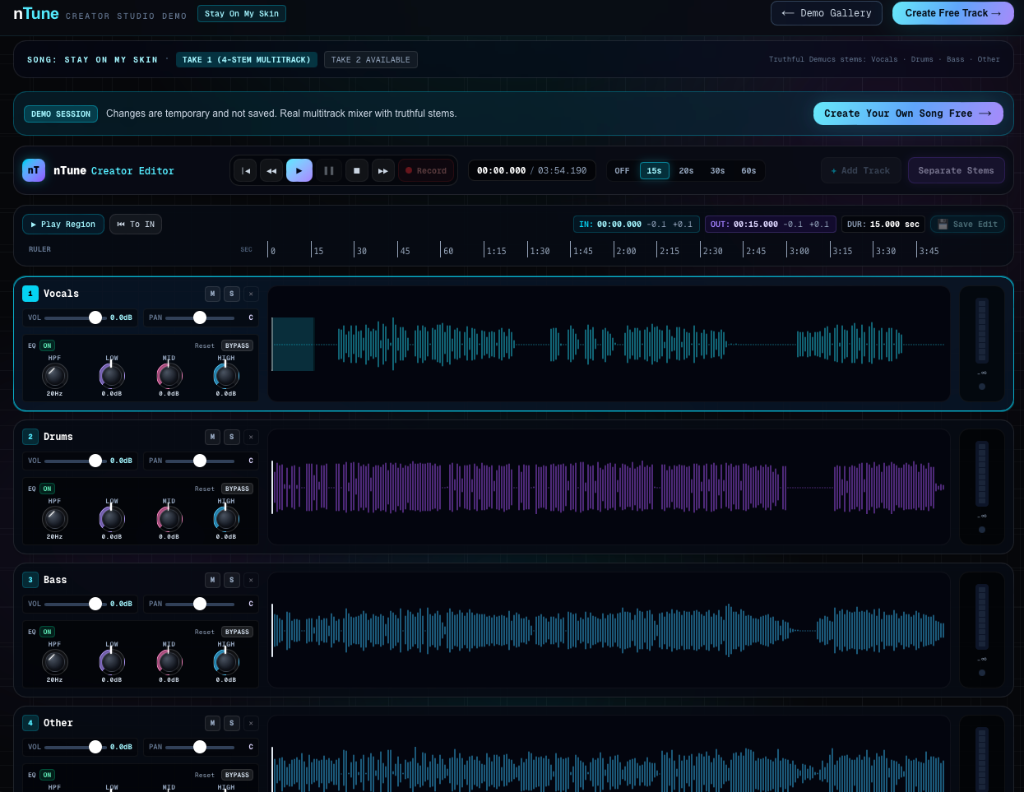The image size is (1024, 792).
Task: Click the Bass pan slider handle
Action: [x=200, y=603]
